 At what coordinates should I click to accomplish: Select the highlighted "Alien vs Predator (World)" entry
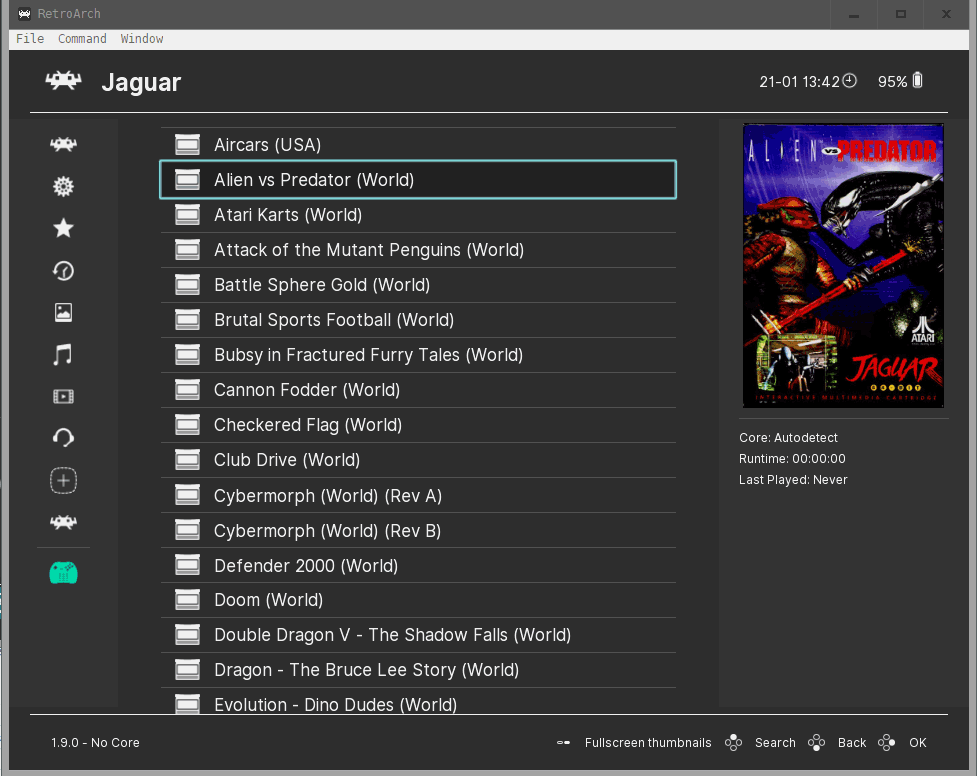click(x=418, y=180)
